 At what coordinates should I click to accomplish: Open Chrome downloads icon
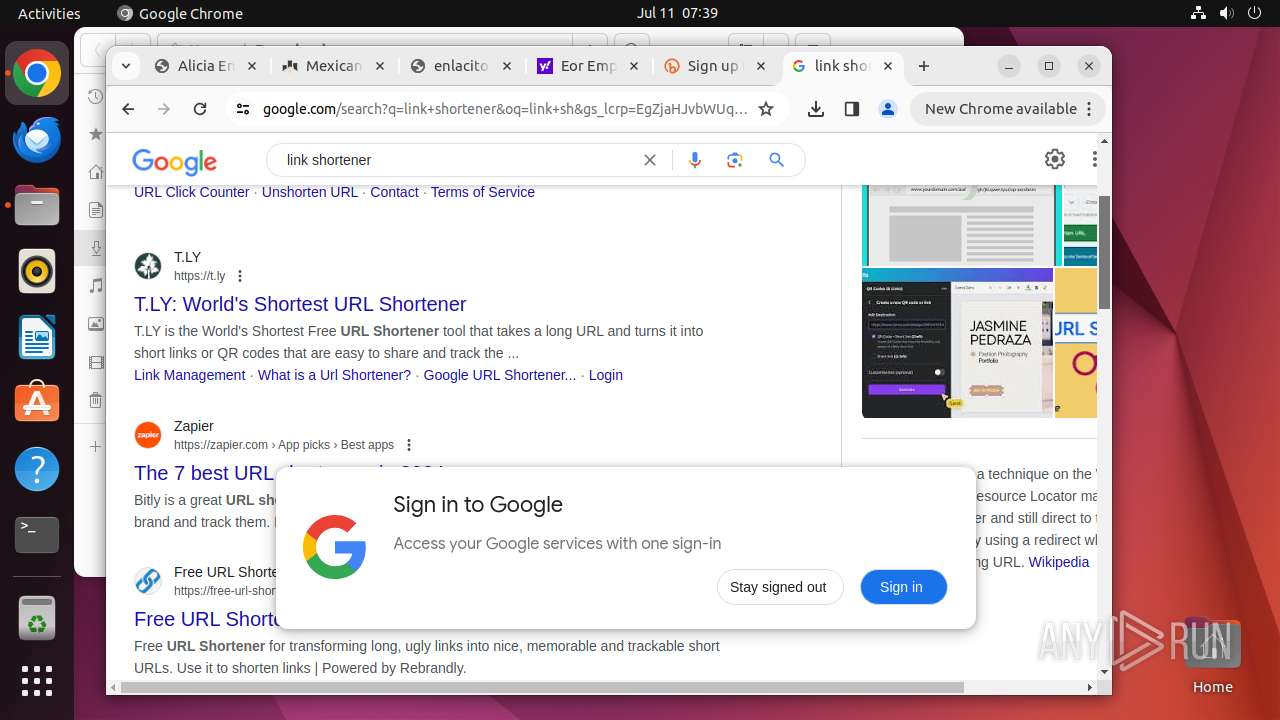point(816,109)
